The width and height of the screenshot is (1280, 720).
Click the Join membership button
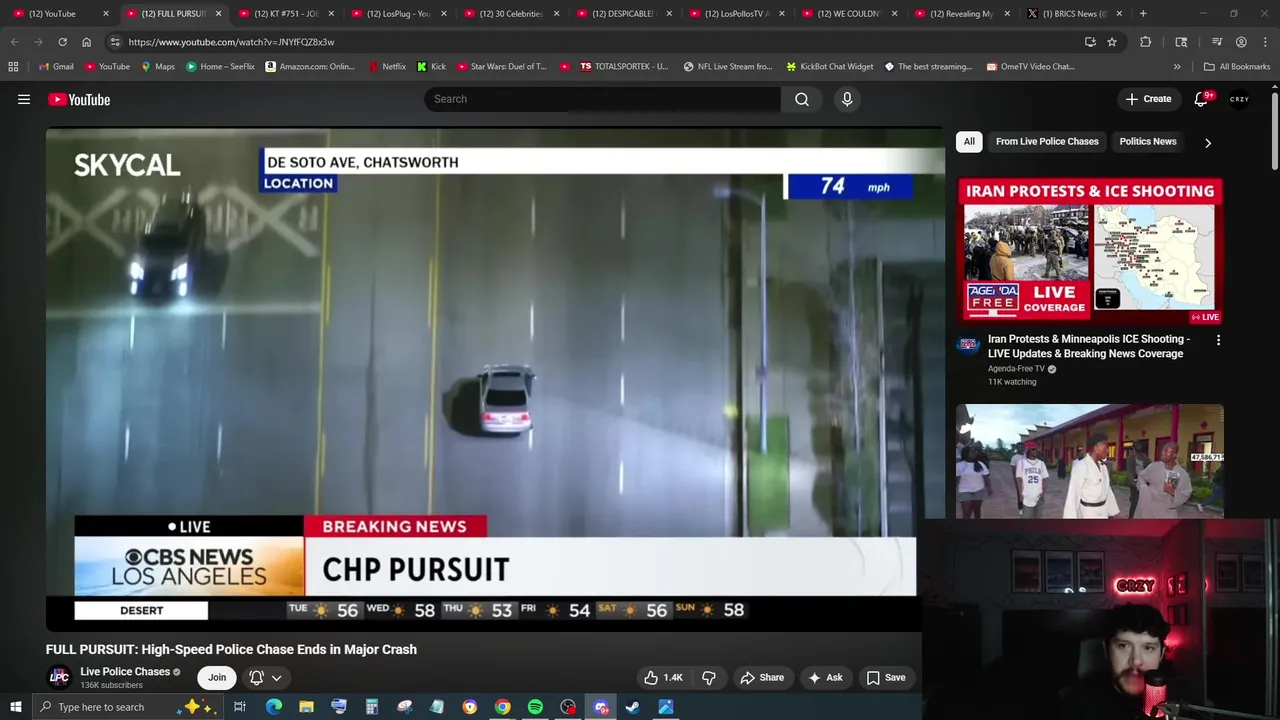[x=217, y=678]
